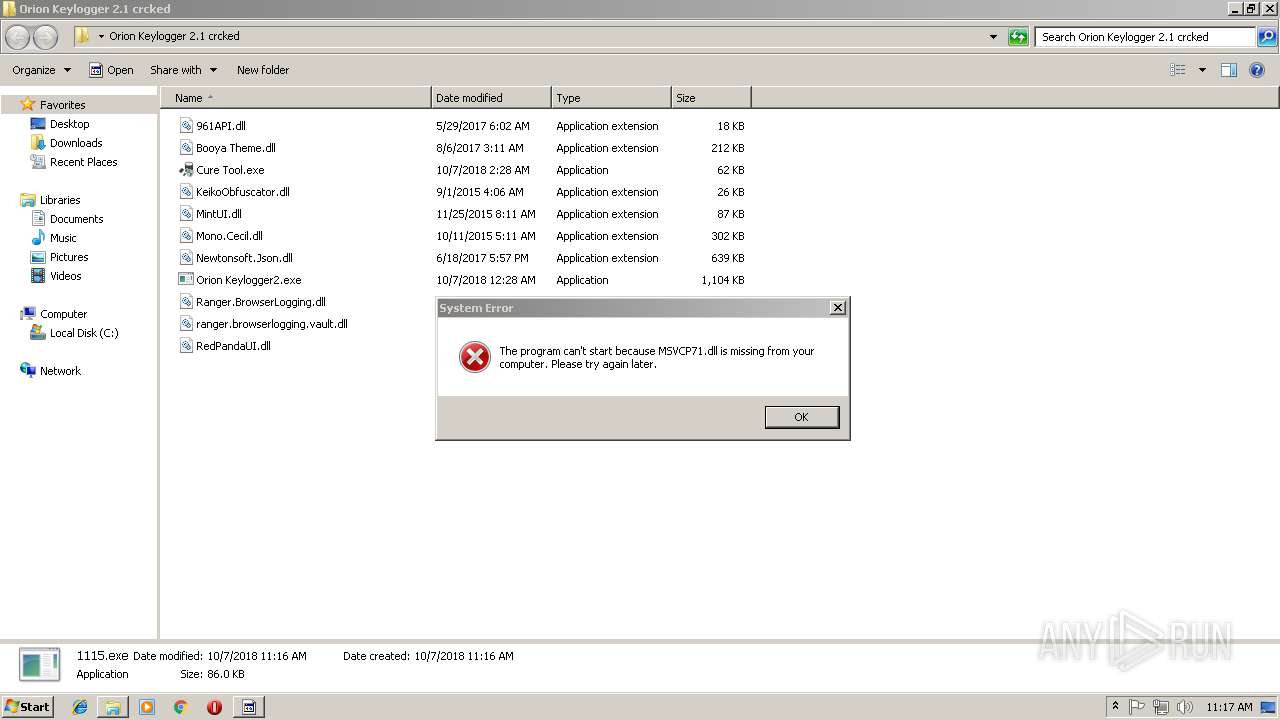Open the Help question mark icon
Viewport: 1280px width, 720px height.
click(x=1257, y=70)
